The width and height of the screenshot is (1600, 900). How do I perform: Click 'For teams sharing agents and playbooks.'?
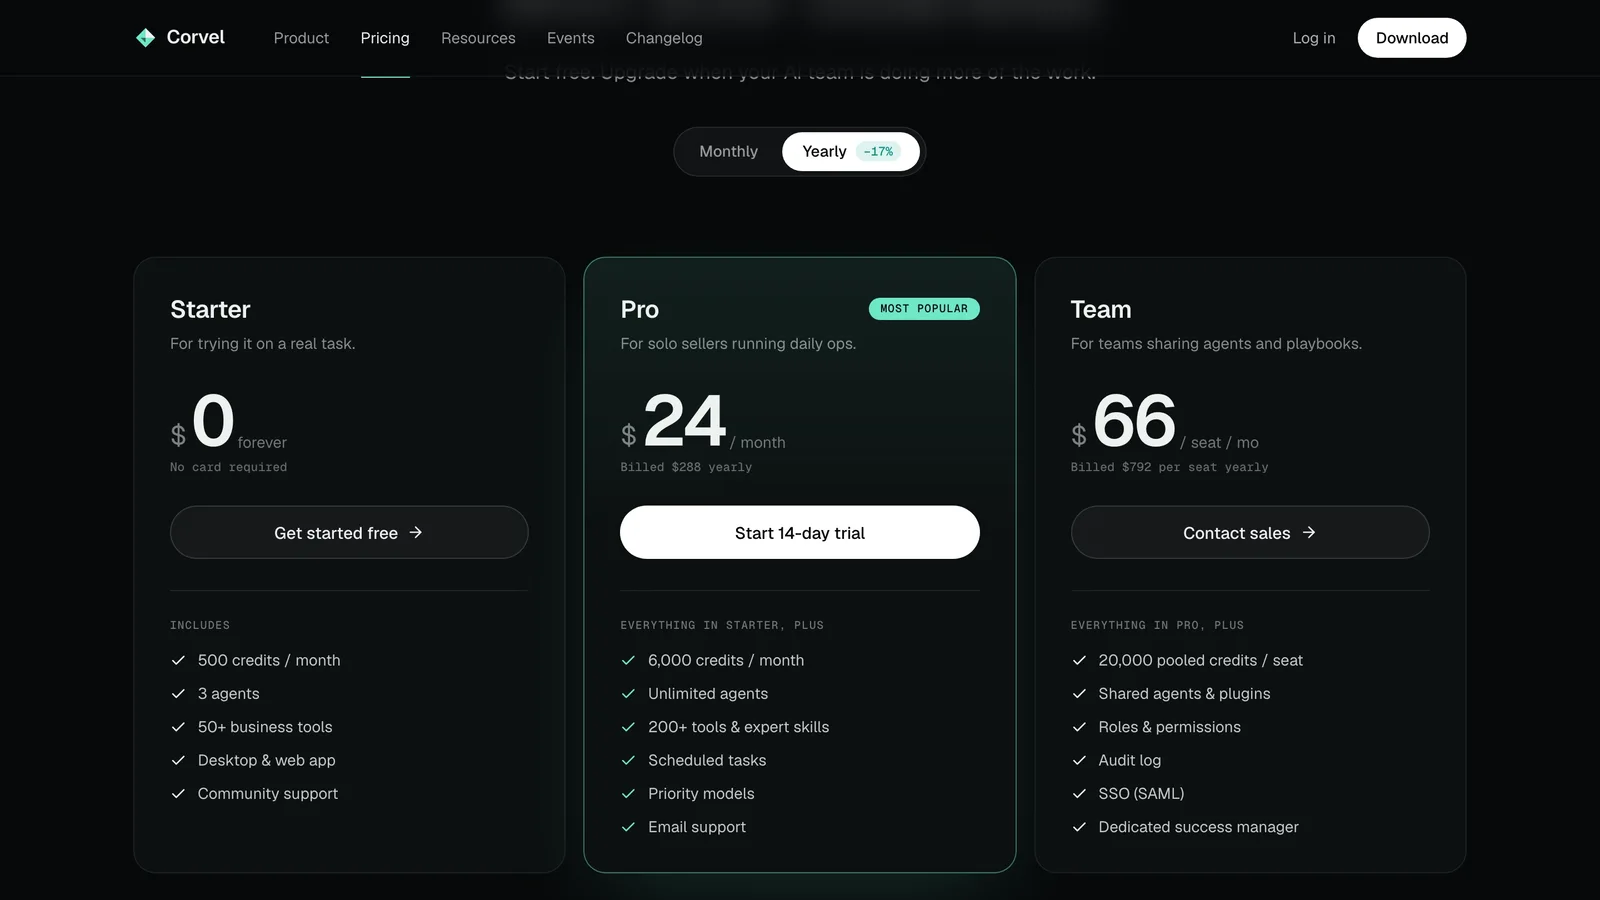(x=1216, y=344)
